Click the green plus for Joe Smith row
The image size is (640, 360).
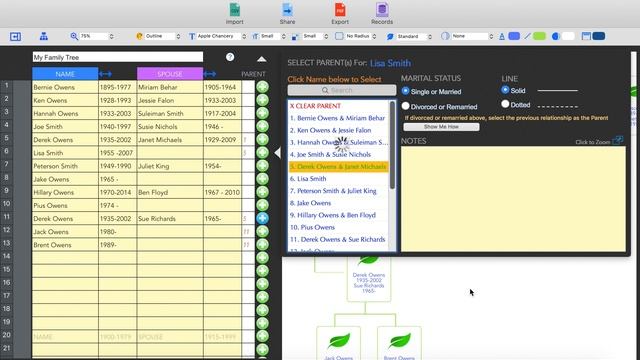[262, 126]
